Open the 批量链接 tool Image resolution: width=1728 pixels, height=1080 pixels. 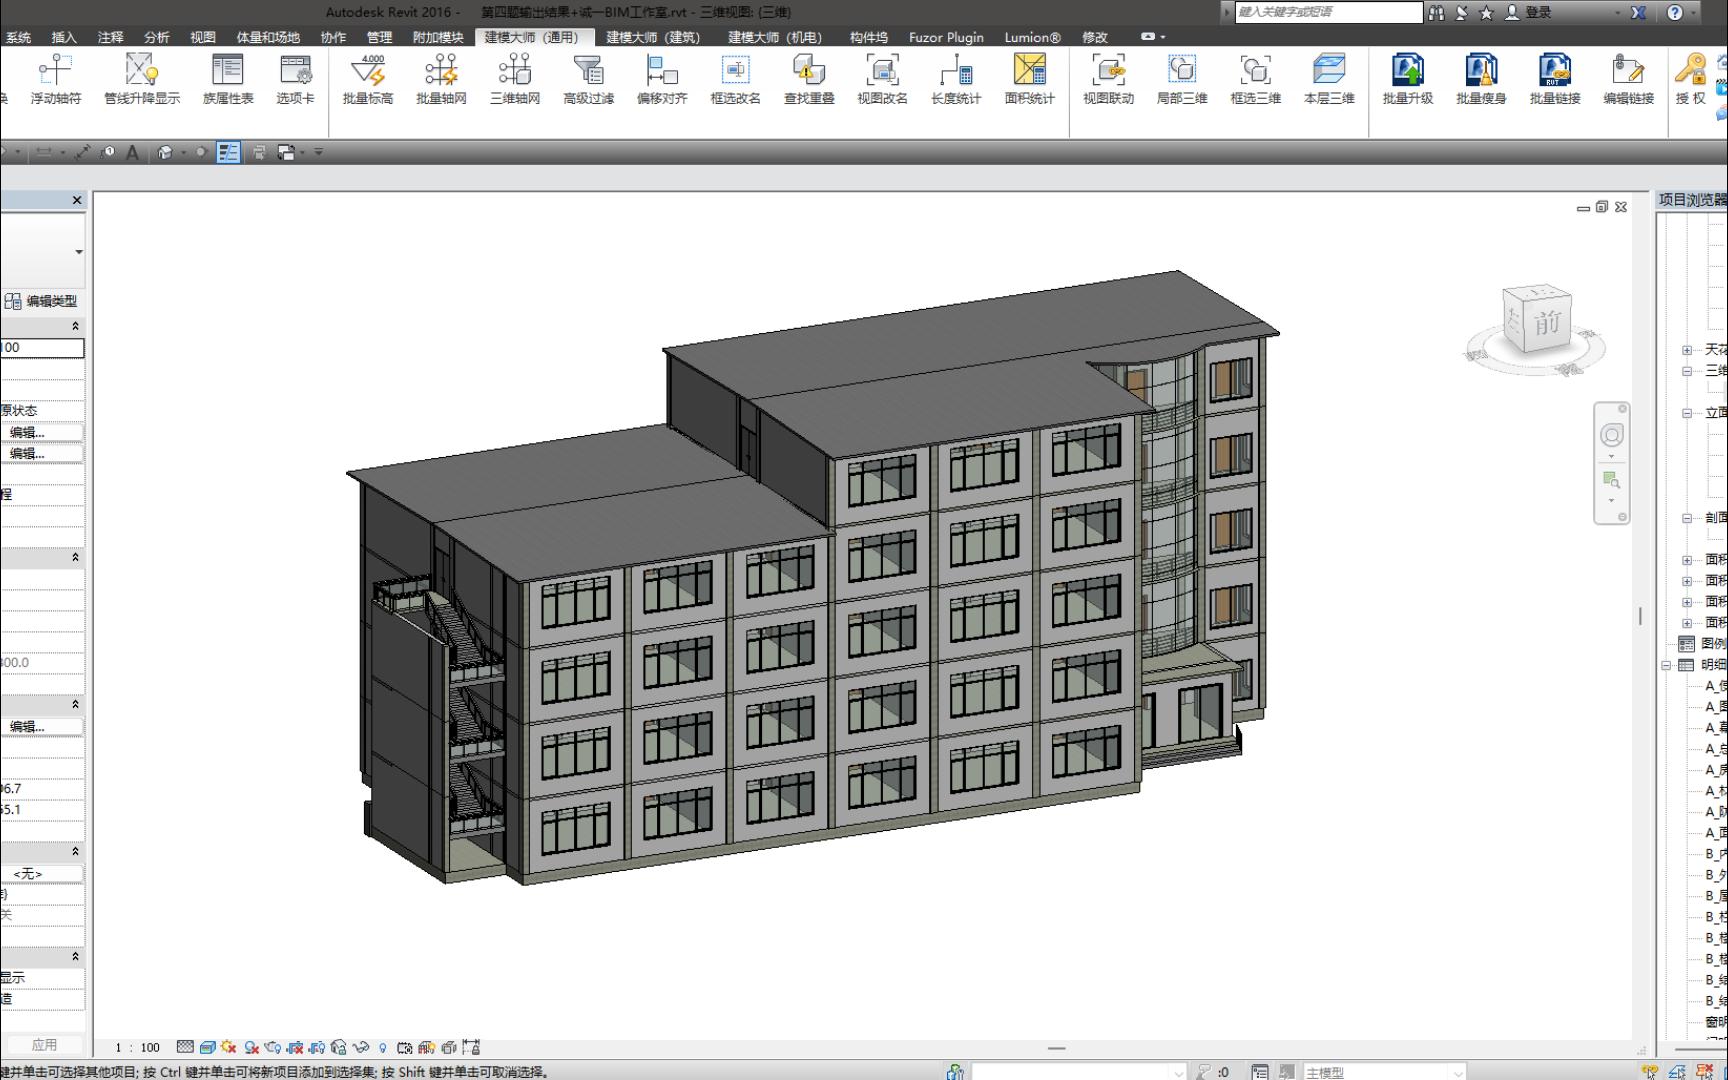point(1555,79)
